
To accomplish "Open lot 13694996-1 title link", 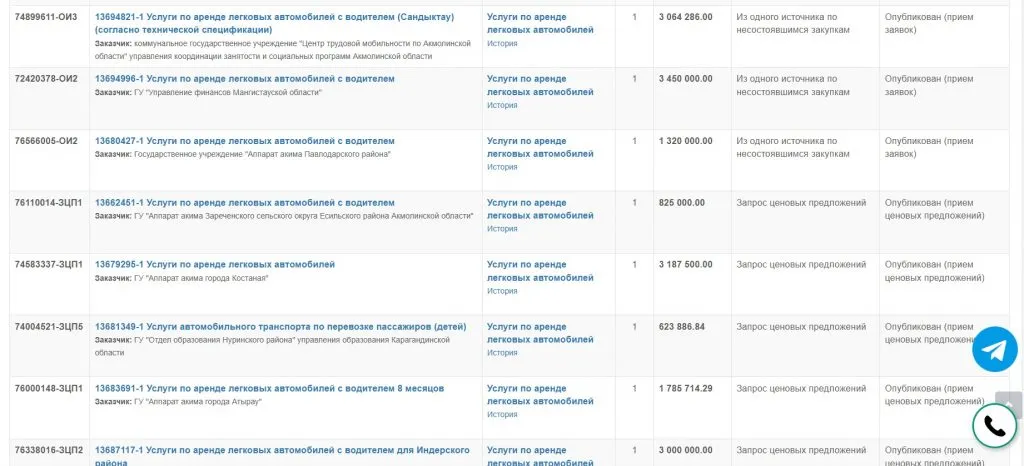I will click(245, 79).
